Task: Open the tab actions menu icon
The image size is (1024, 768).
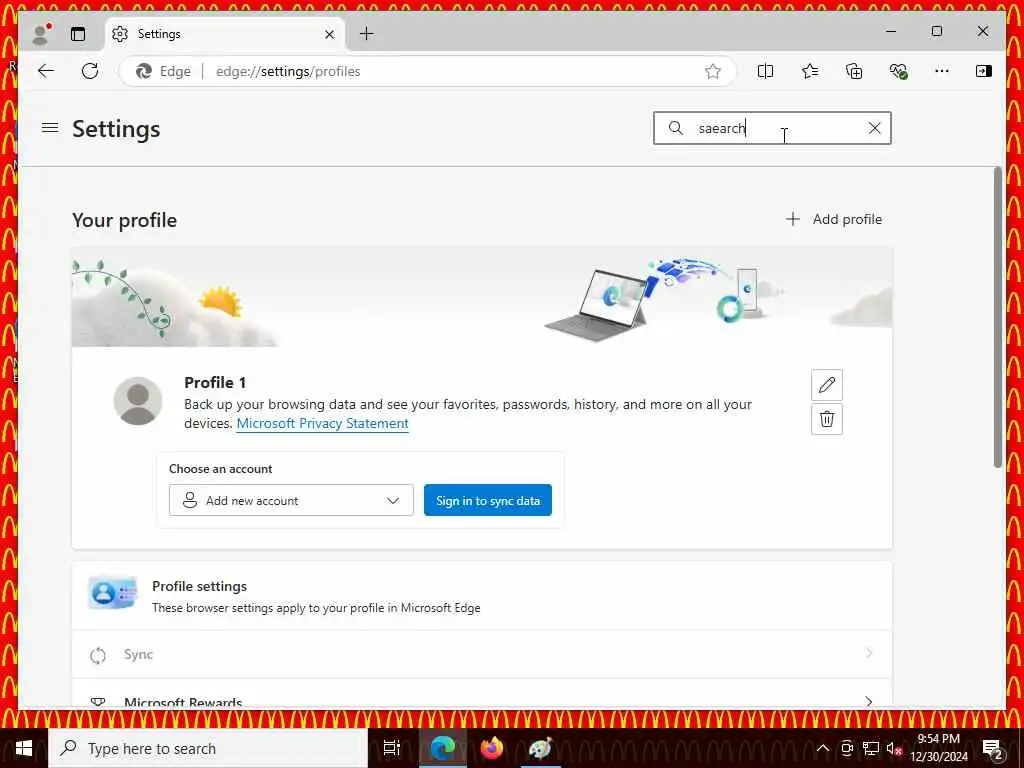Action: click(78, 34)
